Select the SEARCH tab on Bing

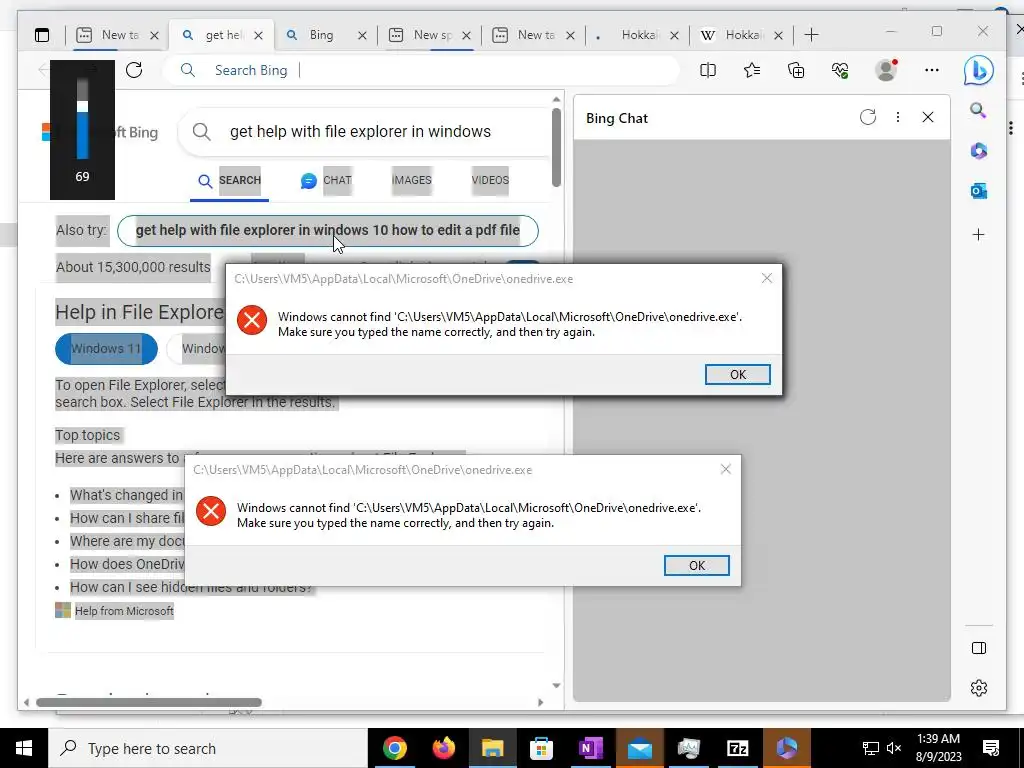tap(229, 180)
